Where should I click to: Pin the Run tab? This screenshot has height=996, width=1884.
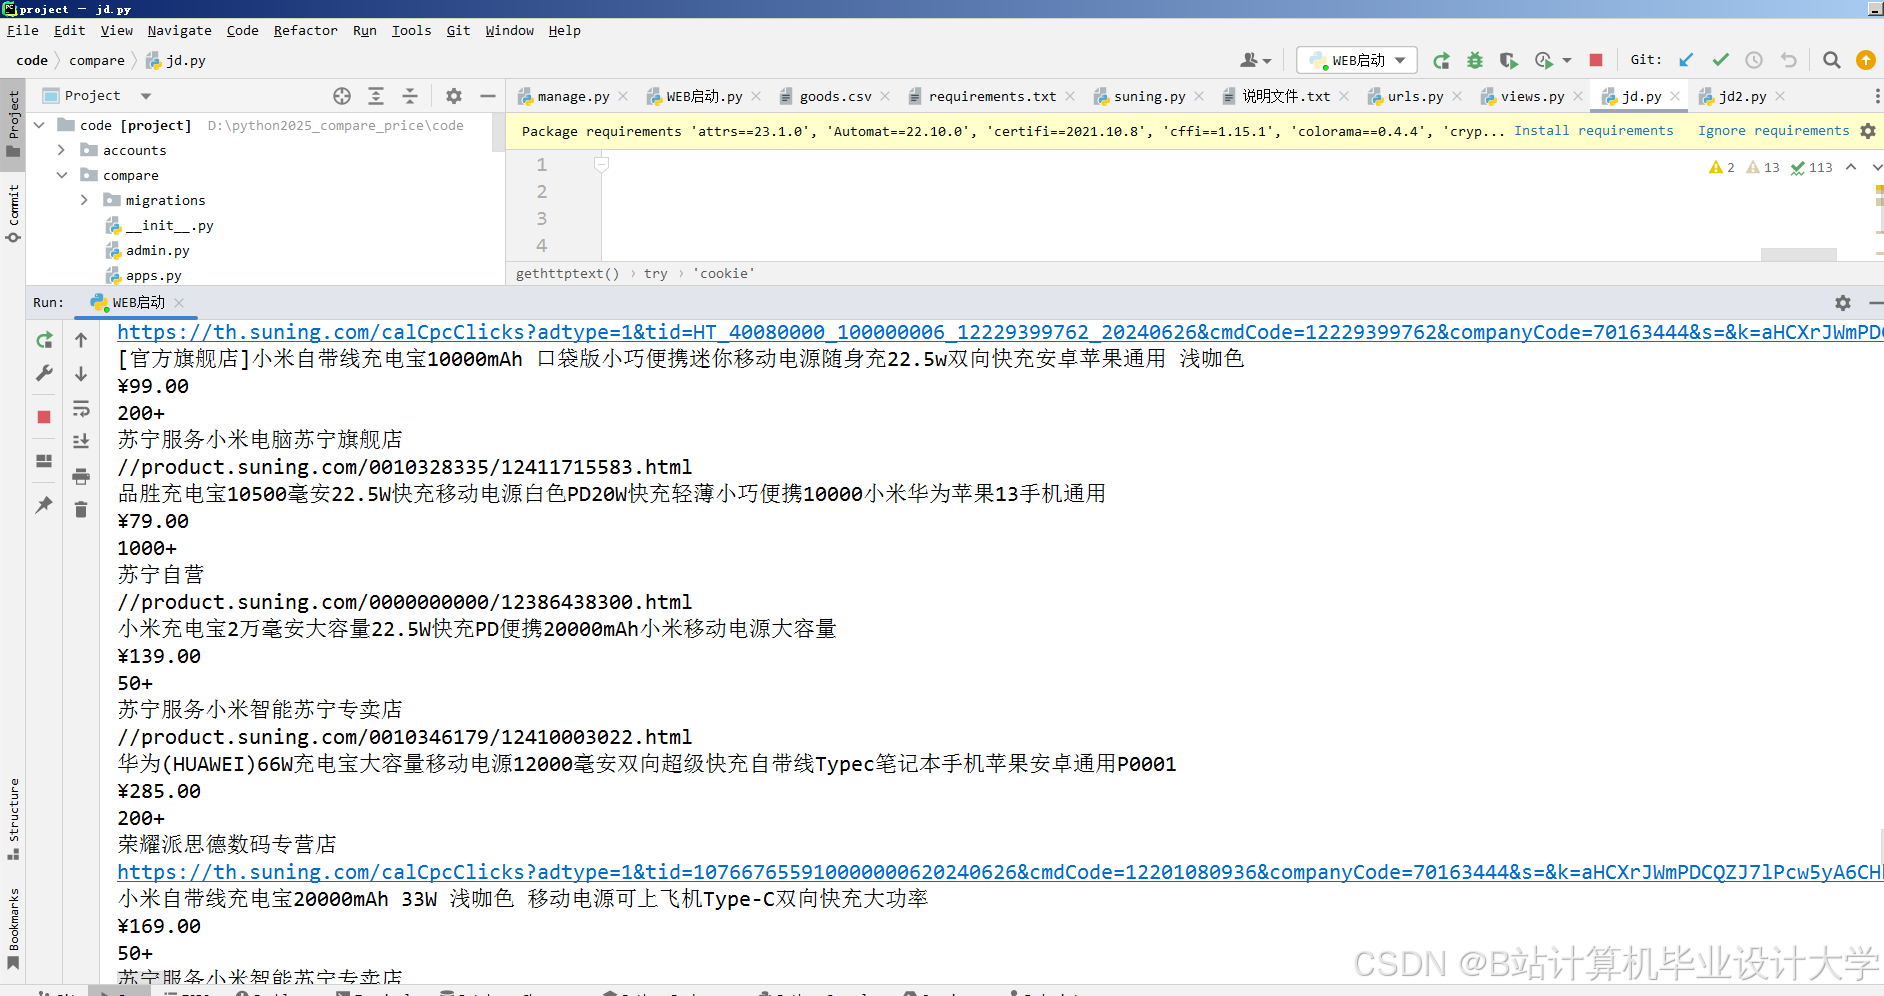44,505
